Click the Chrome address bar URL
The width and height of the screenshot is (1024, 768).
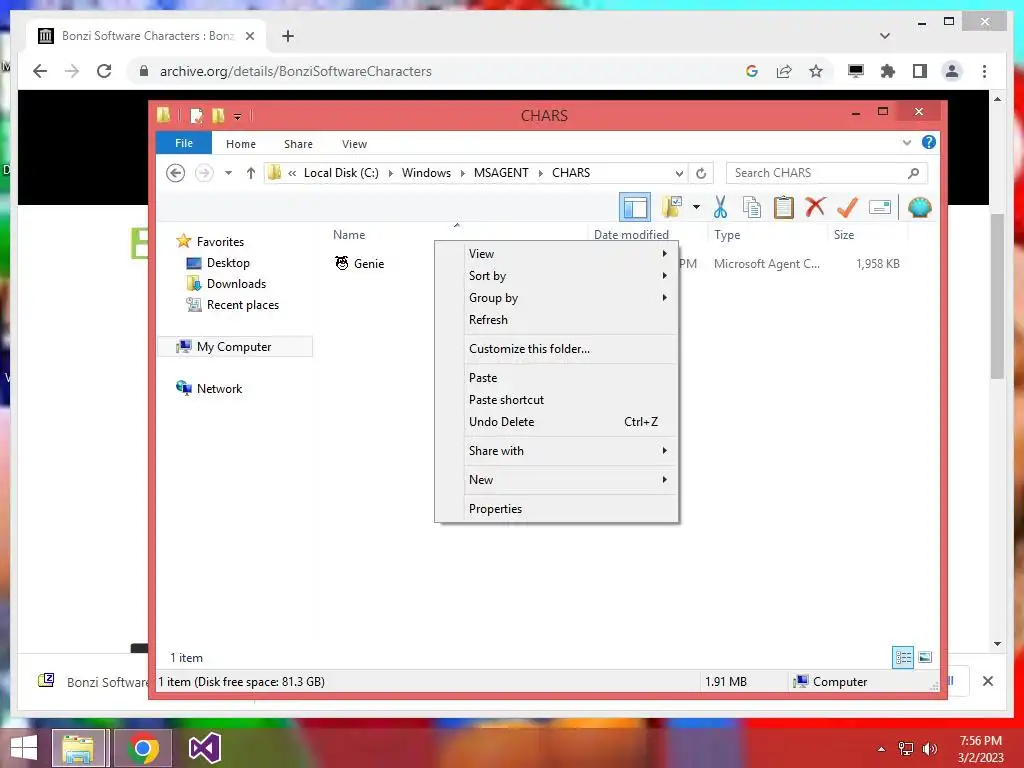[295, 71]
